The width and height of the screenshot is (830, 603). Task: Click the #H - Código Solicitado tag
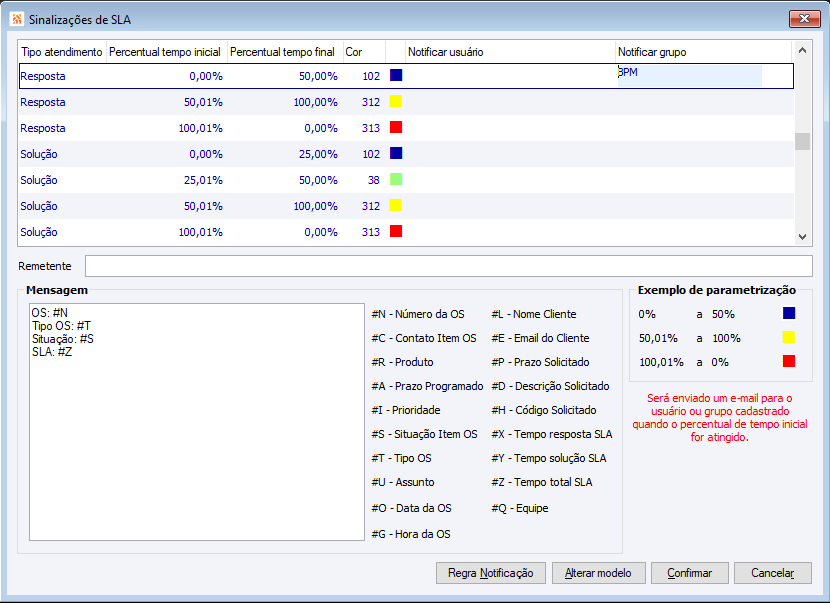(x=544, y=410)
